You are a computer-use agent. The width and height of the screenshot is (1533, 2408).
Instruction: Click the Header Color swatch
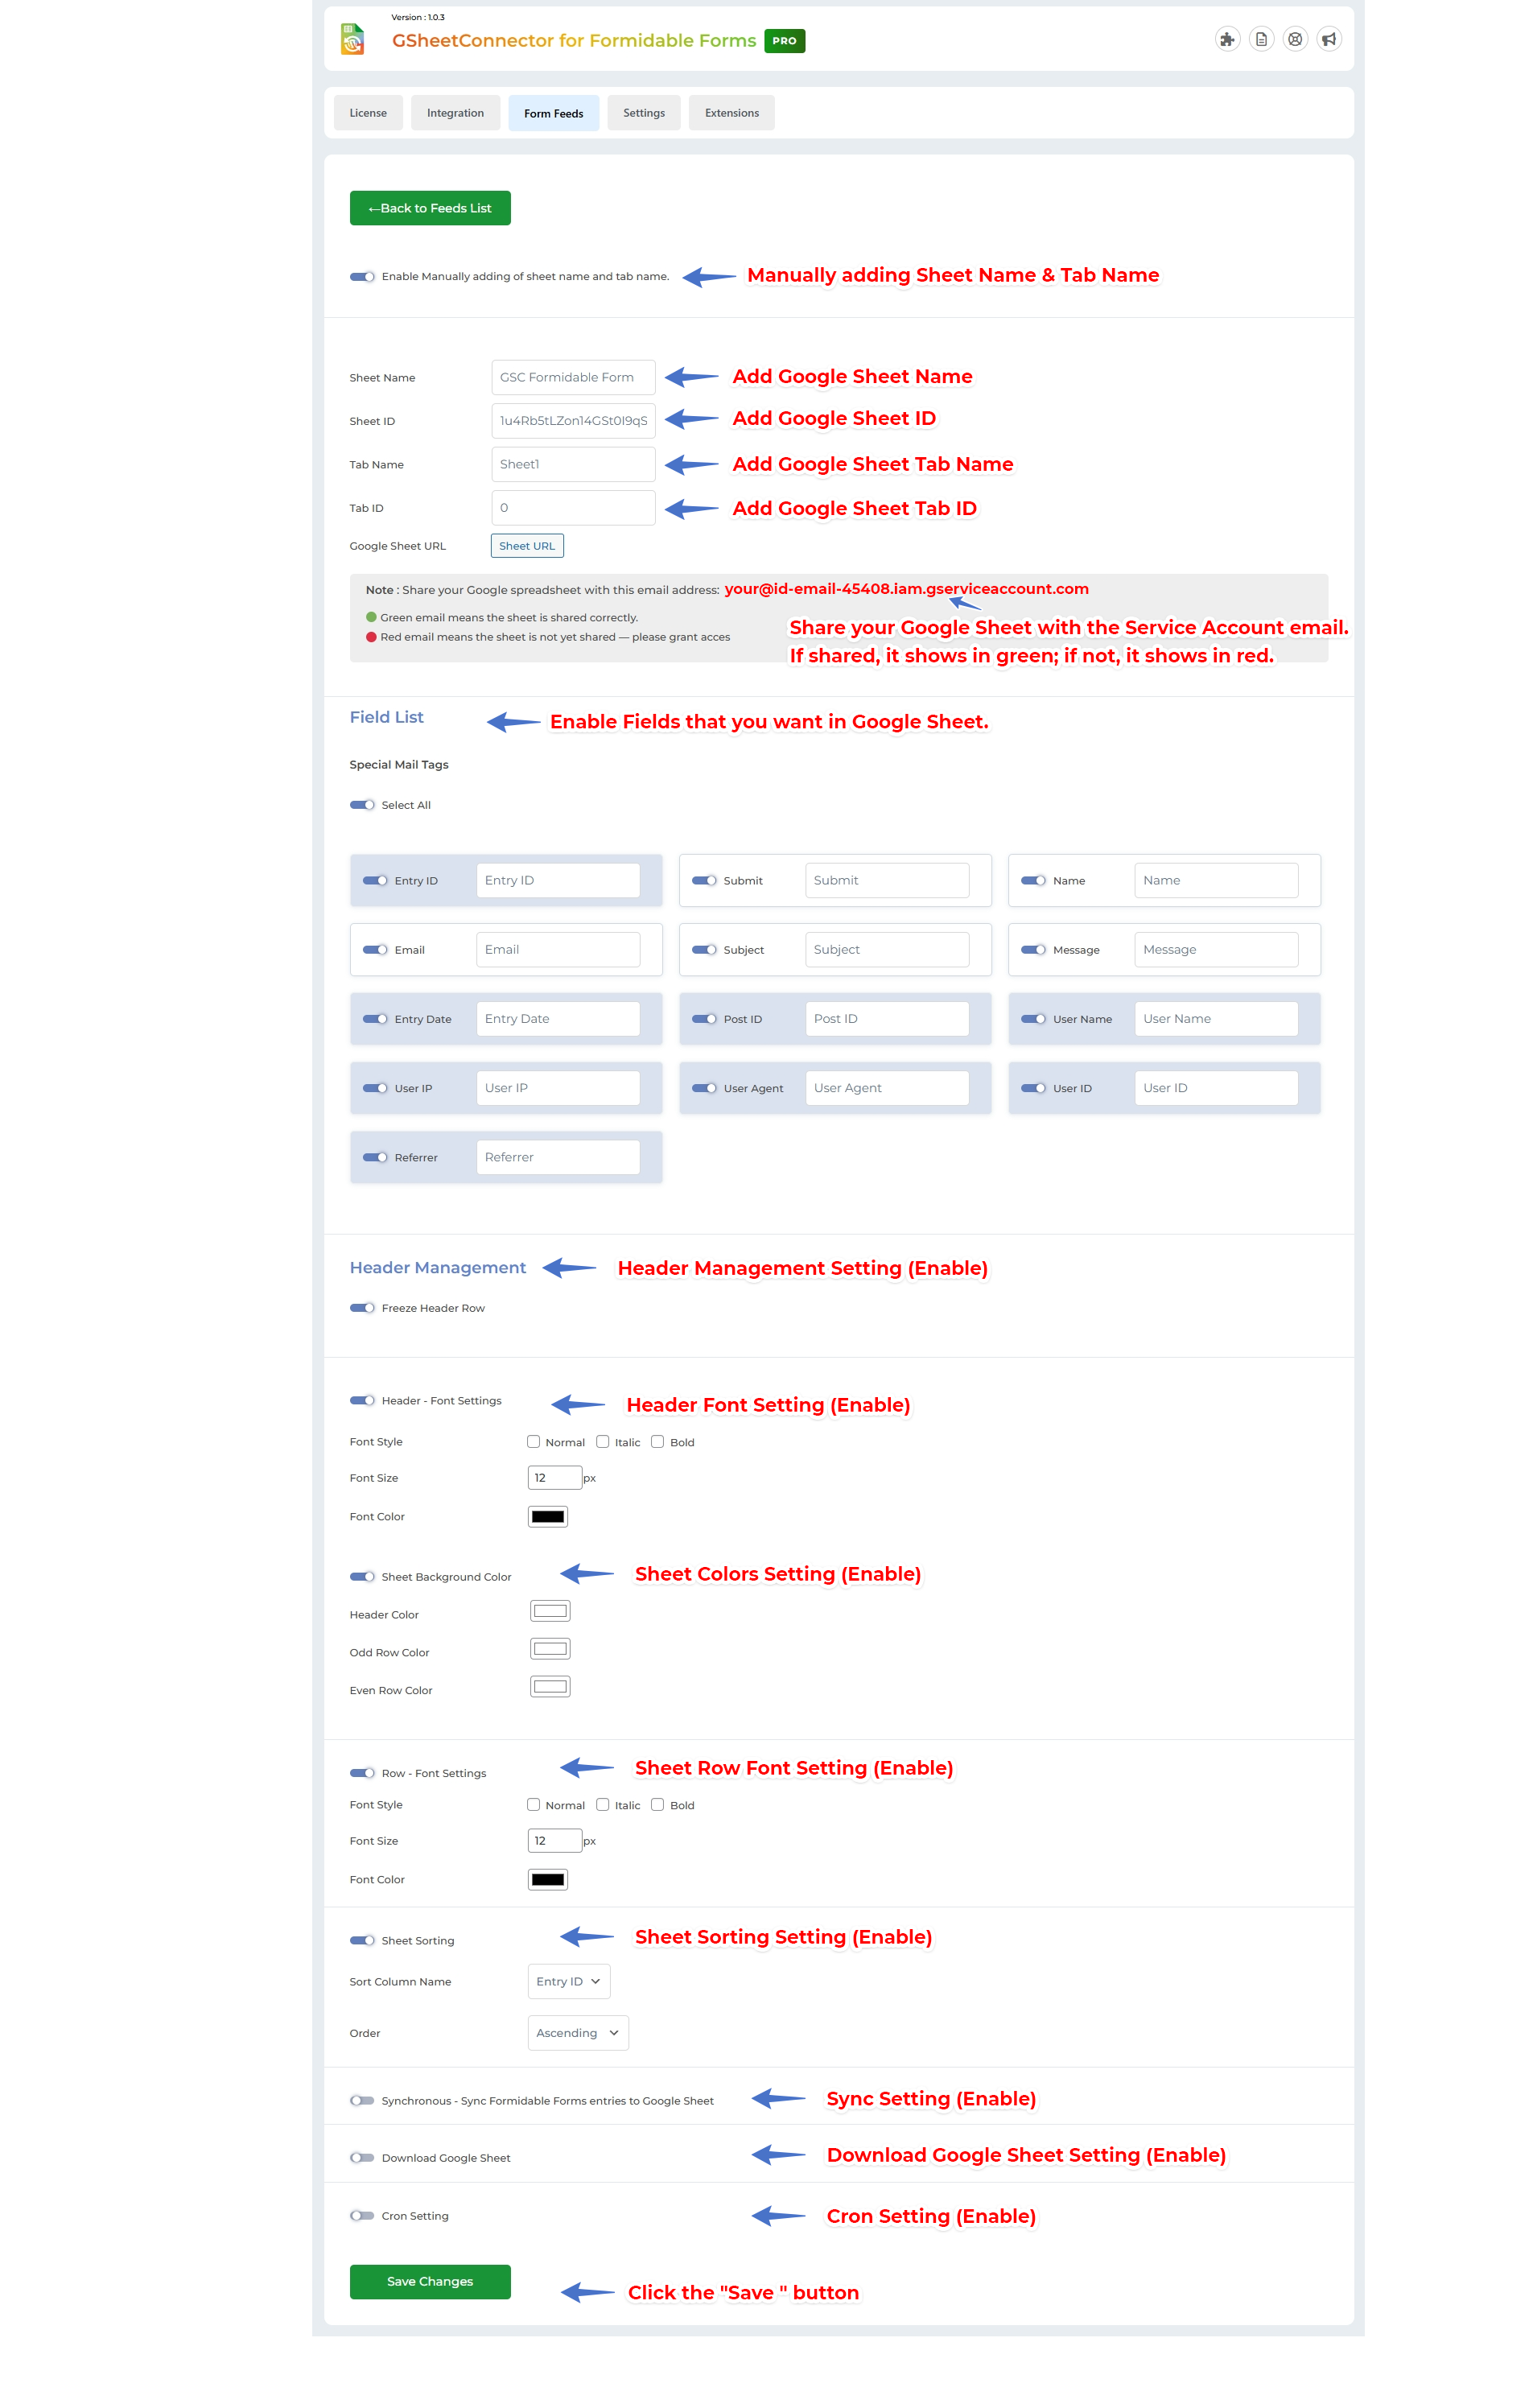(548, 1610)
